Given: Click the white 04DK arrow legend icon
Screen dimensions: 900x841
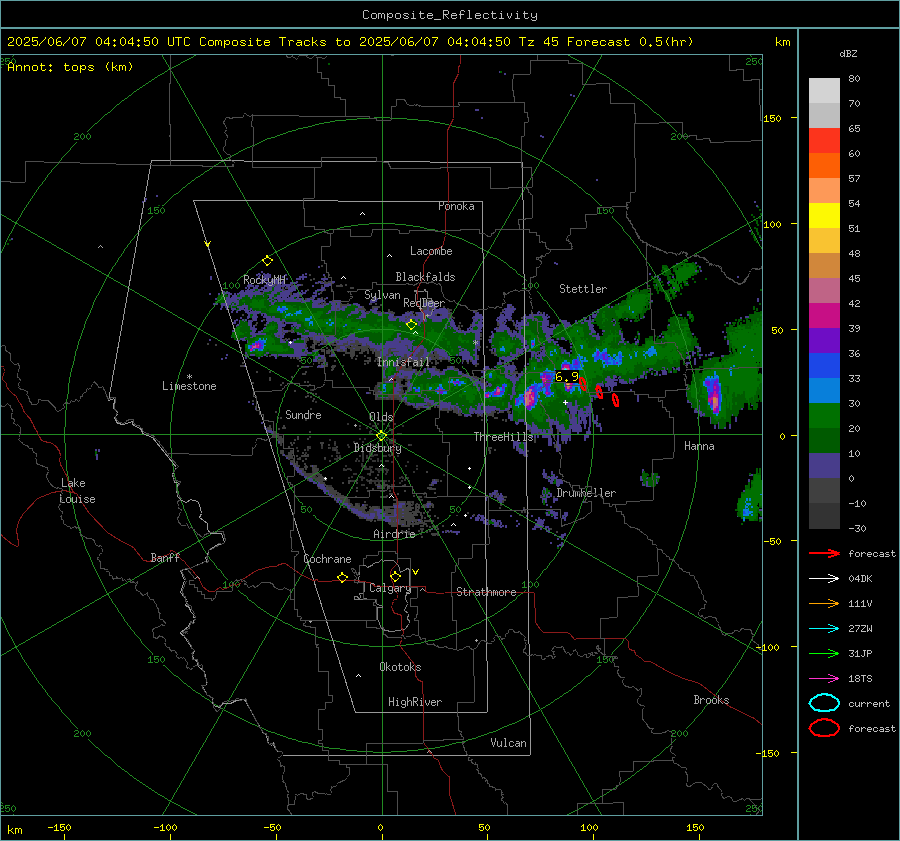Looking at the screenshot, I should [x=824, y=579].
